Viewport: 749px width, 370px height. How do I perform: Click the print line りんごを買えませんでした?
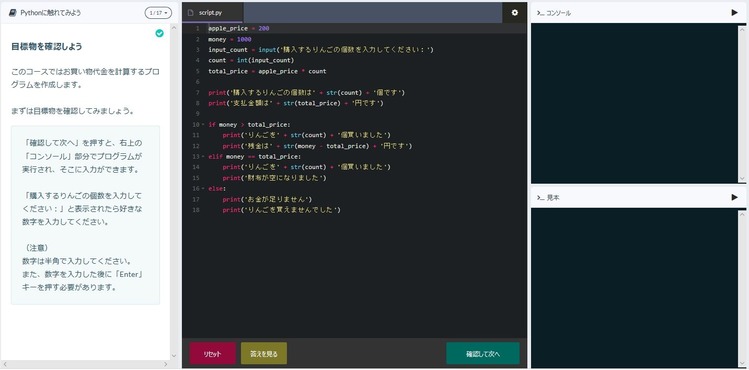(x=282, y=210)
